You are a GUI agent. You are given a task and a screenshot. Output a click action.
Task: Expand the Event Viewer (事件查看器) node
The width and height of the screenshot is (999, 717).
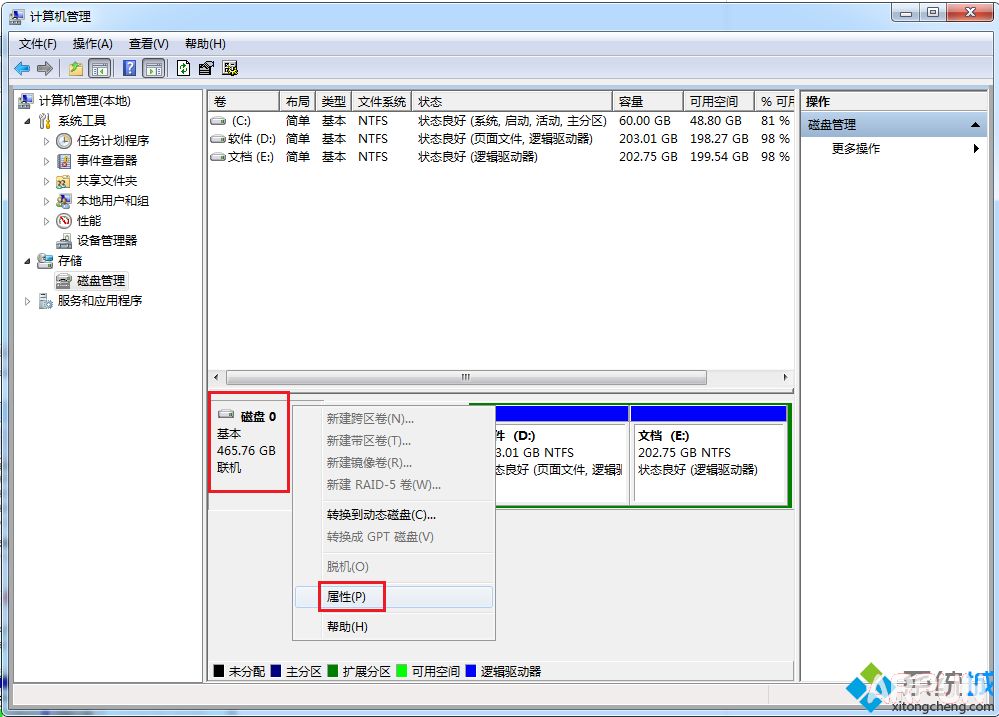[x=46, y=161]
